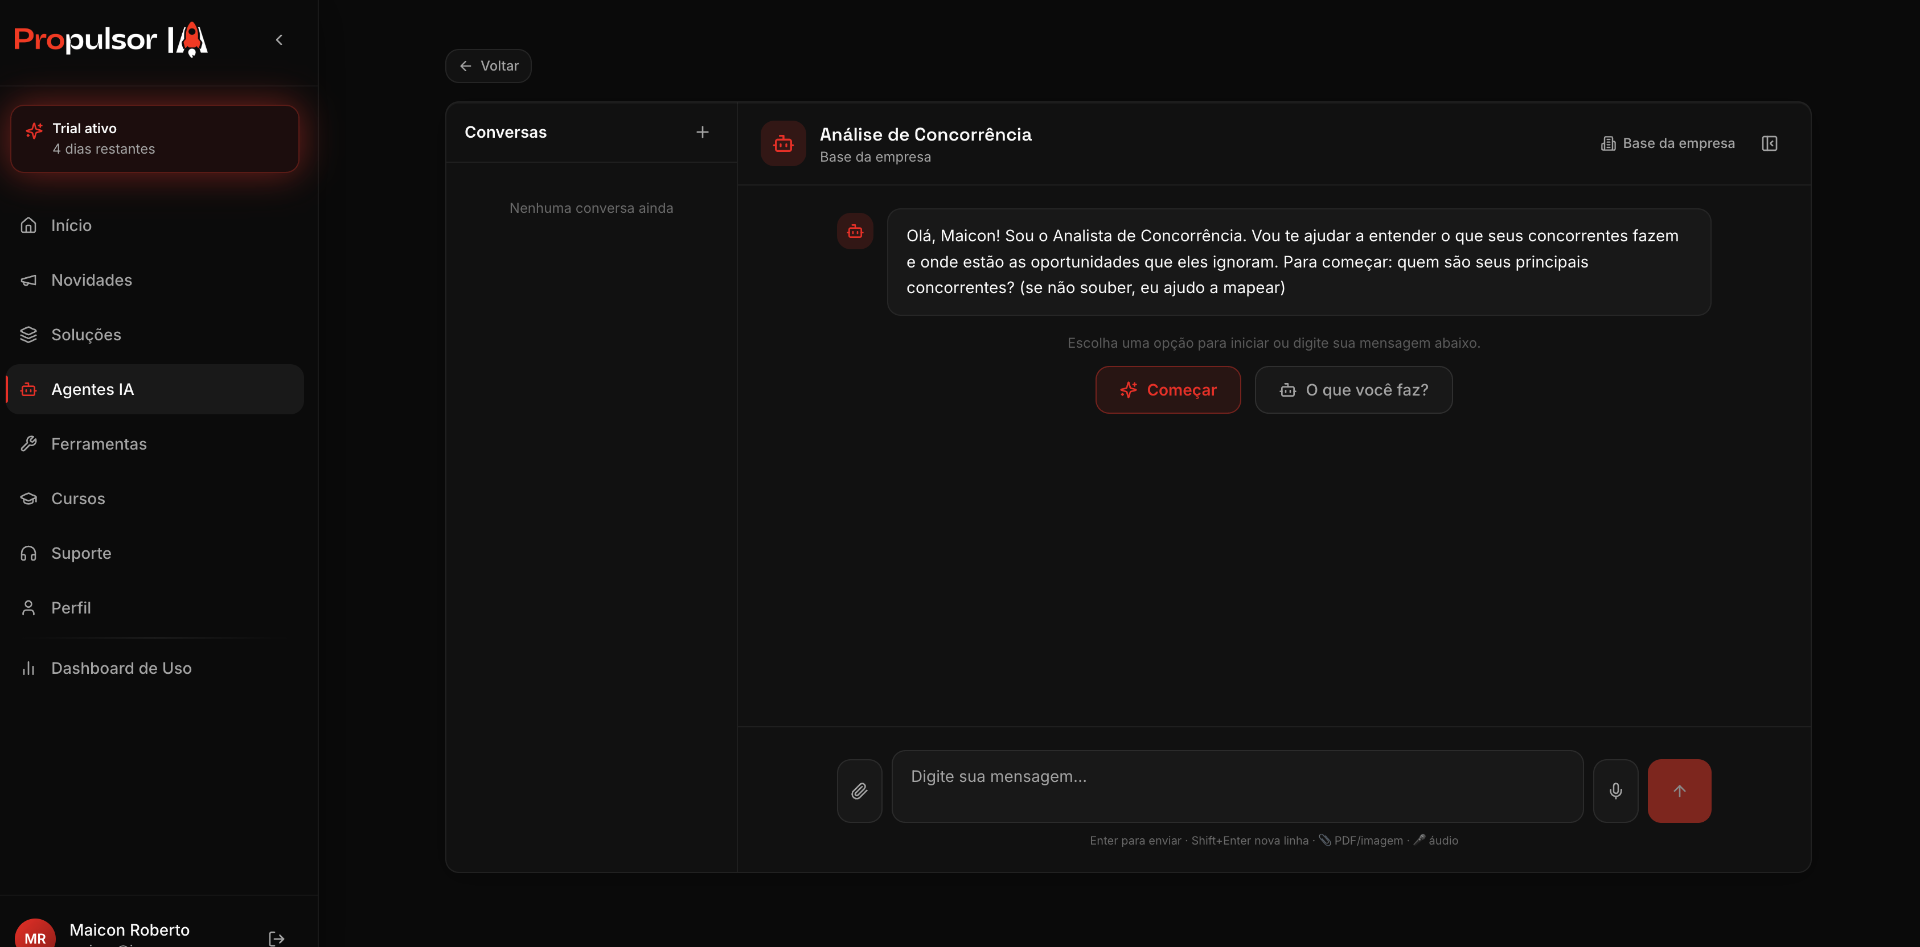Log out using the exit icon
This screenshot has width=1920, height=947.
277,938
